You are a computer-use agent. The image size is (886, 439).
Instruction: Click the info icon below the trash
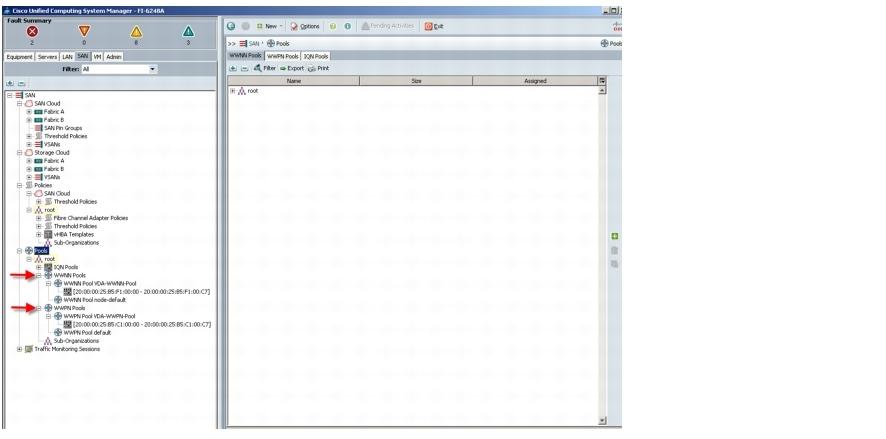tap(615, 264)
